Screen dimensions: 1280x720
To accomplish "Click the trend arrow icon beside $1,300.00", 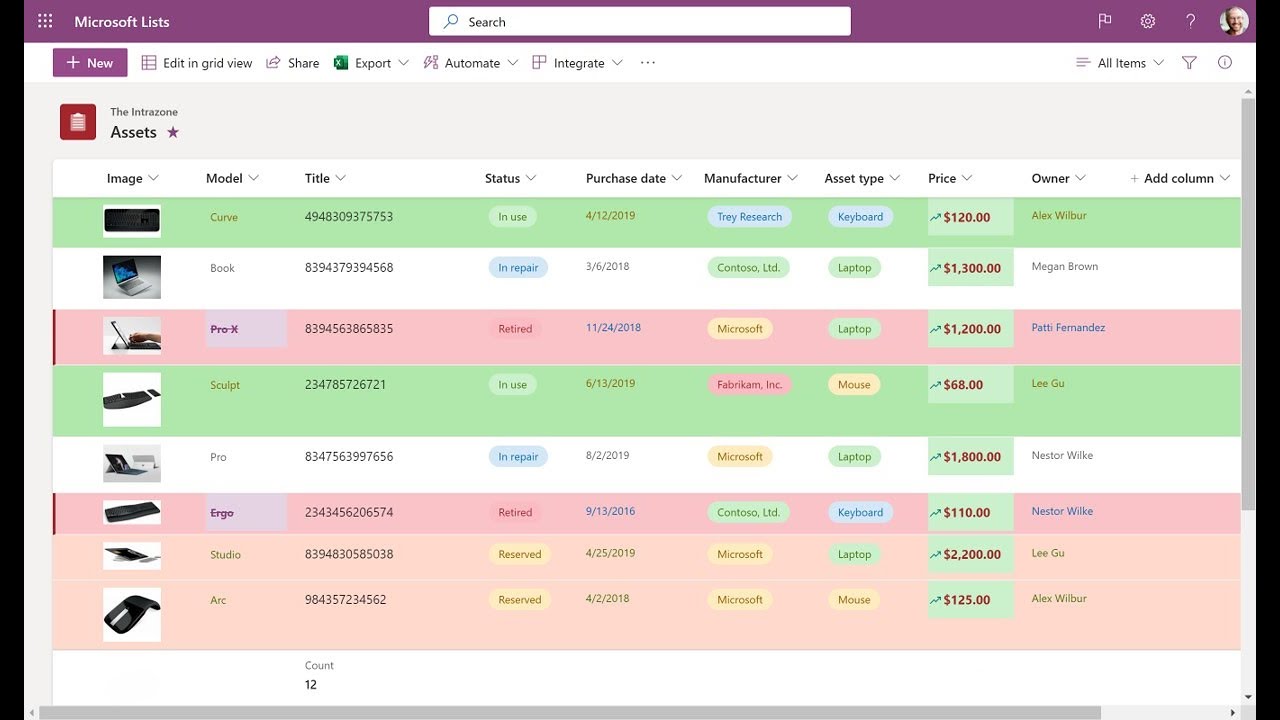I will 936,268.
